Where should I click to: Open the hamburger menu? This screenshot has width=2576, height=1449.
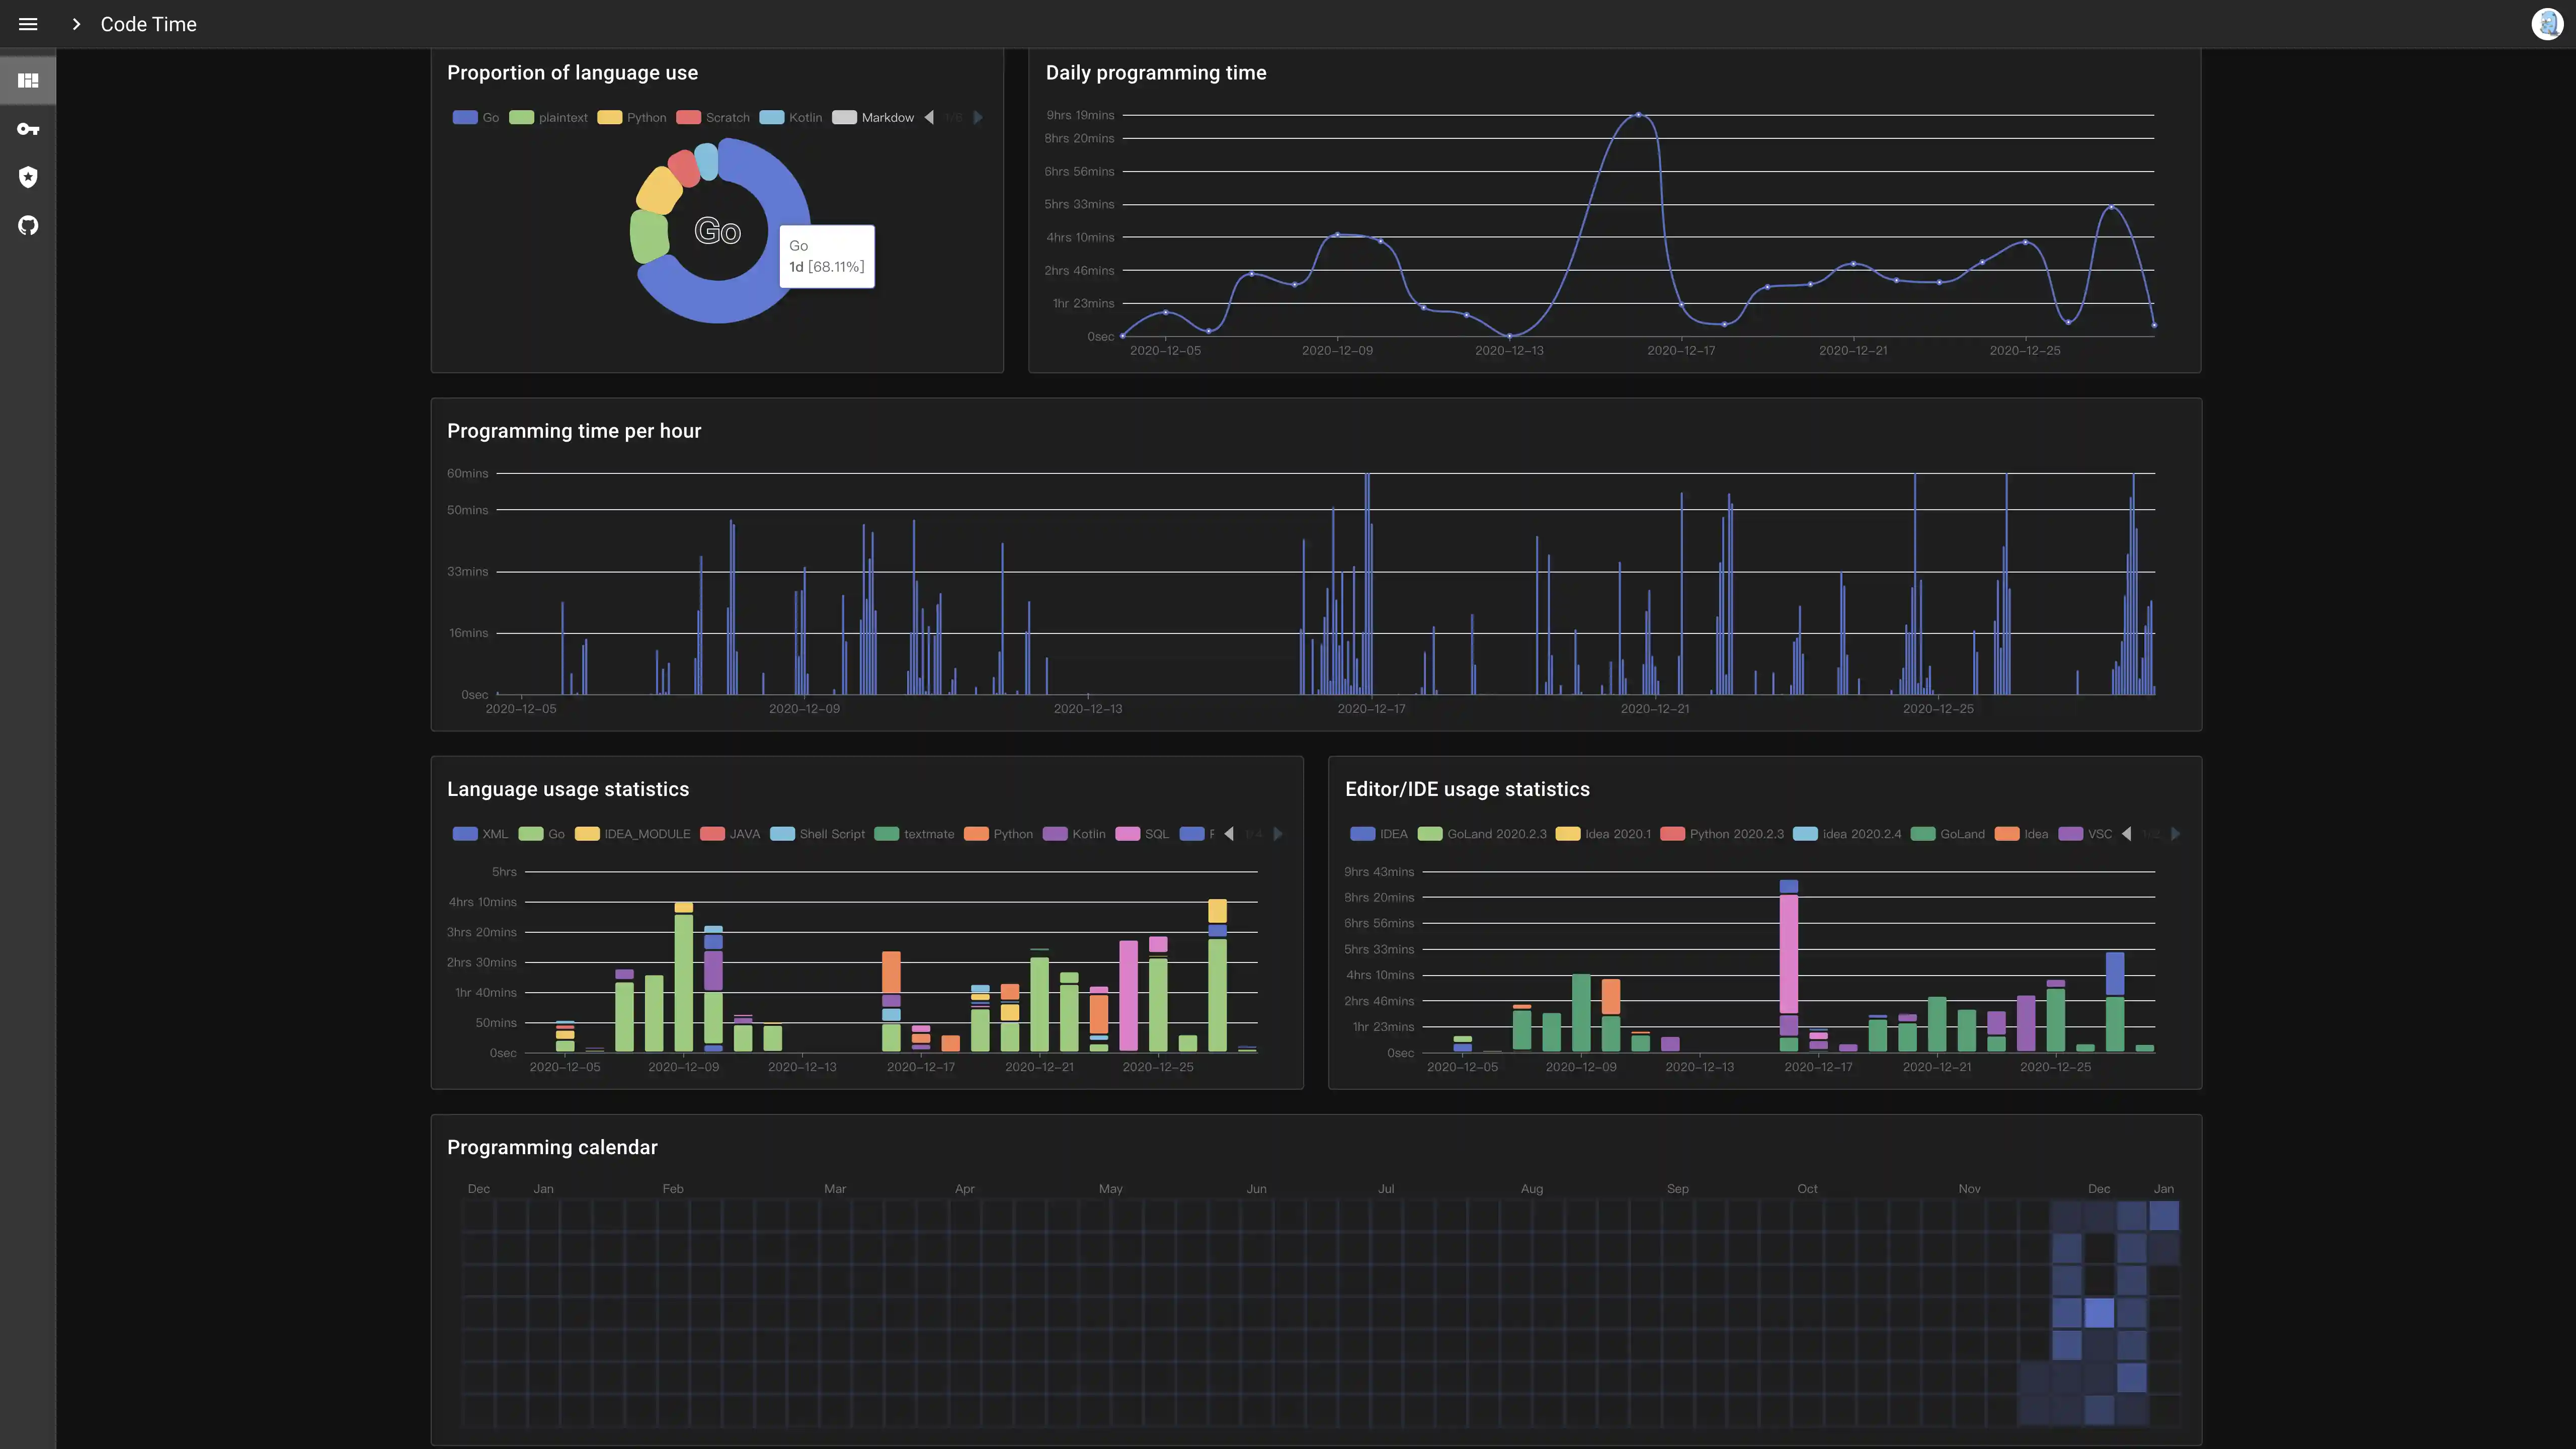pos(28,24)
